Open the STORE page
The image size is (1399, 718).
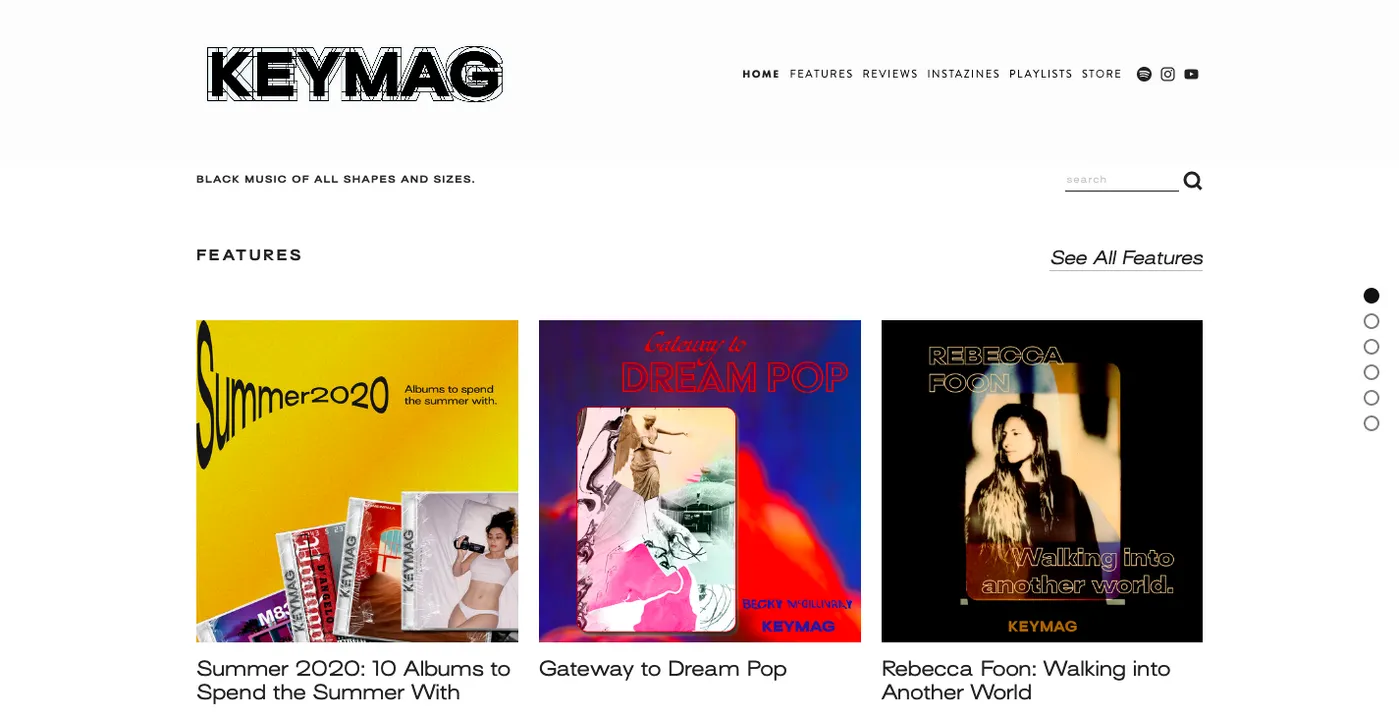(x=1101, y=73)
